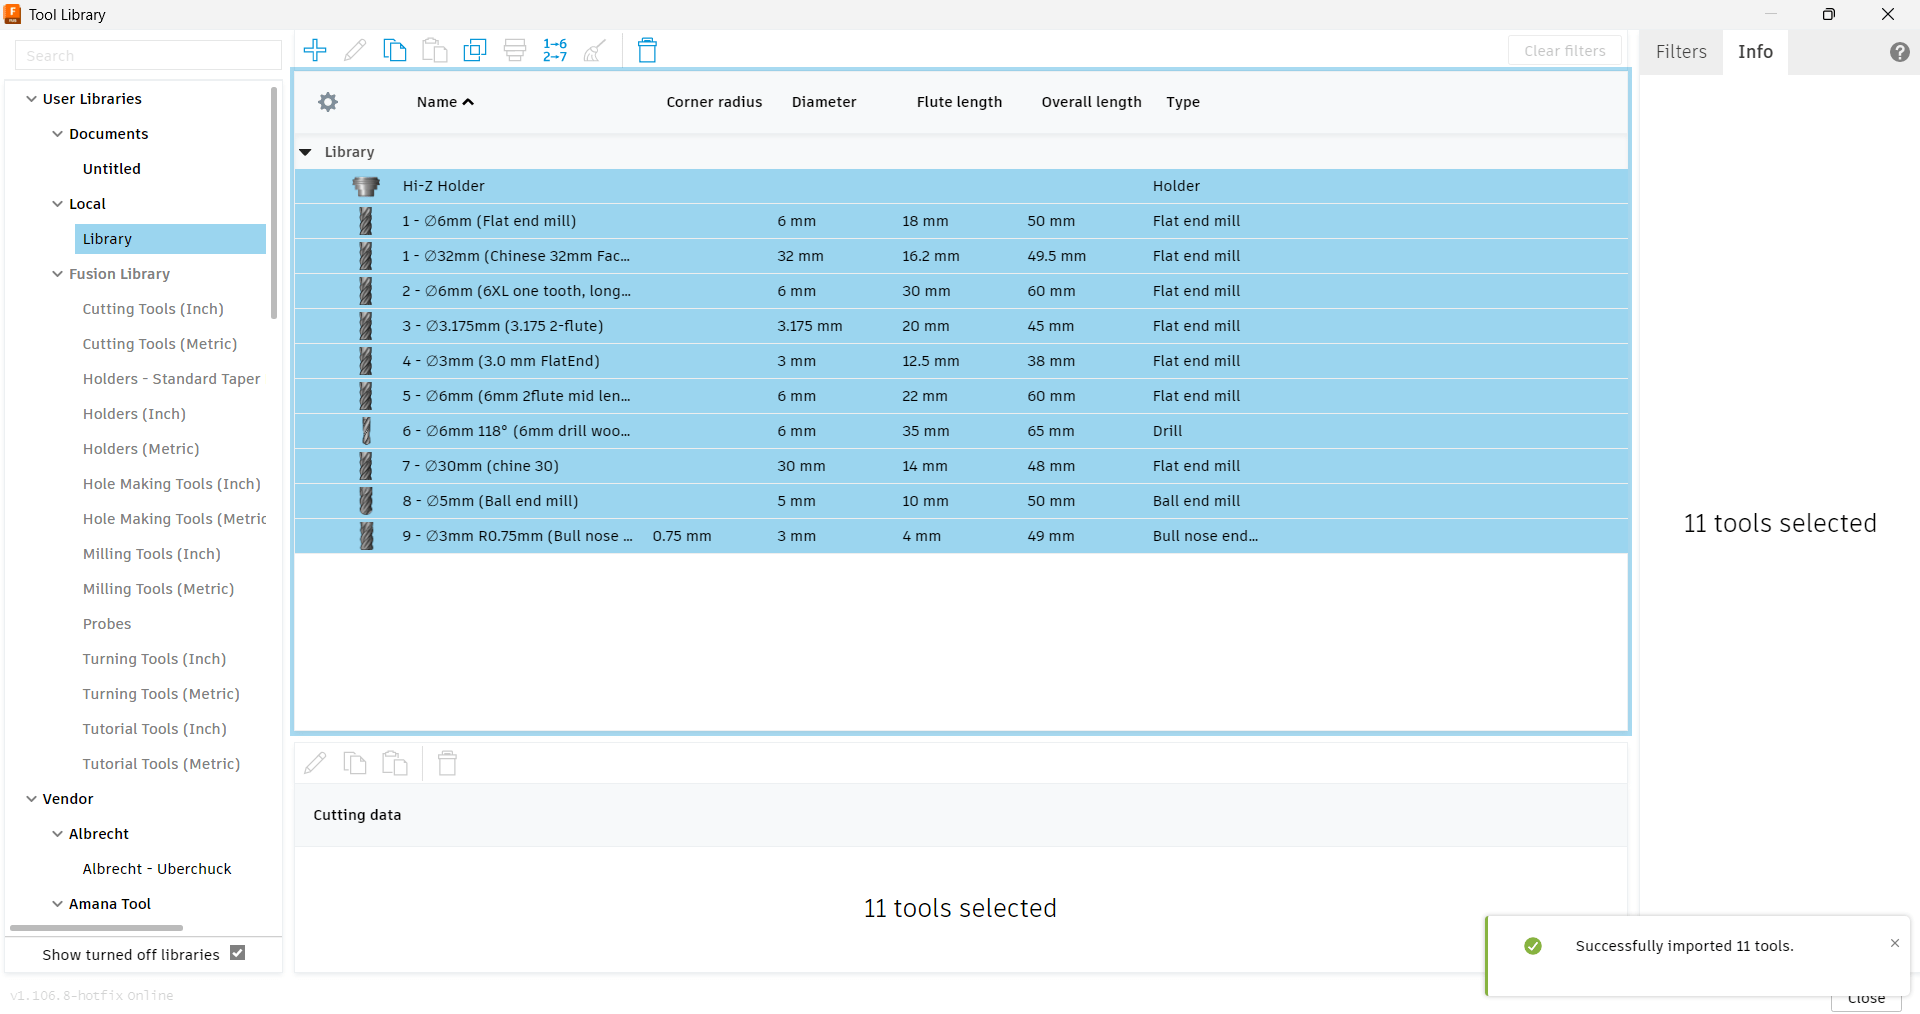1920x1014 pixels.
Task: Open Albrecht - Uberchuck library
Action: [x=157, y=869]
